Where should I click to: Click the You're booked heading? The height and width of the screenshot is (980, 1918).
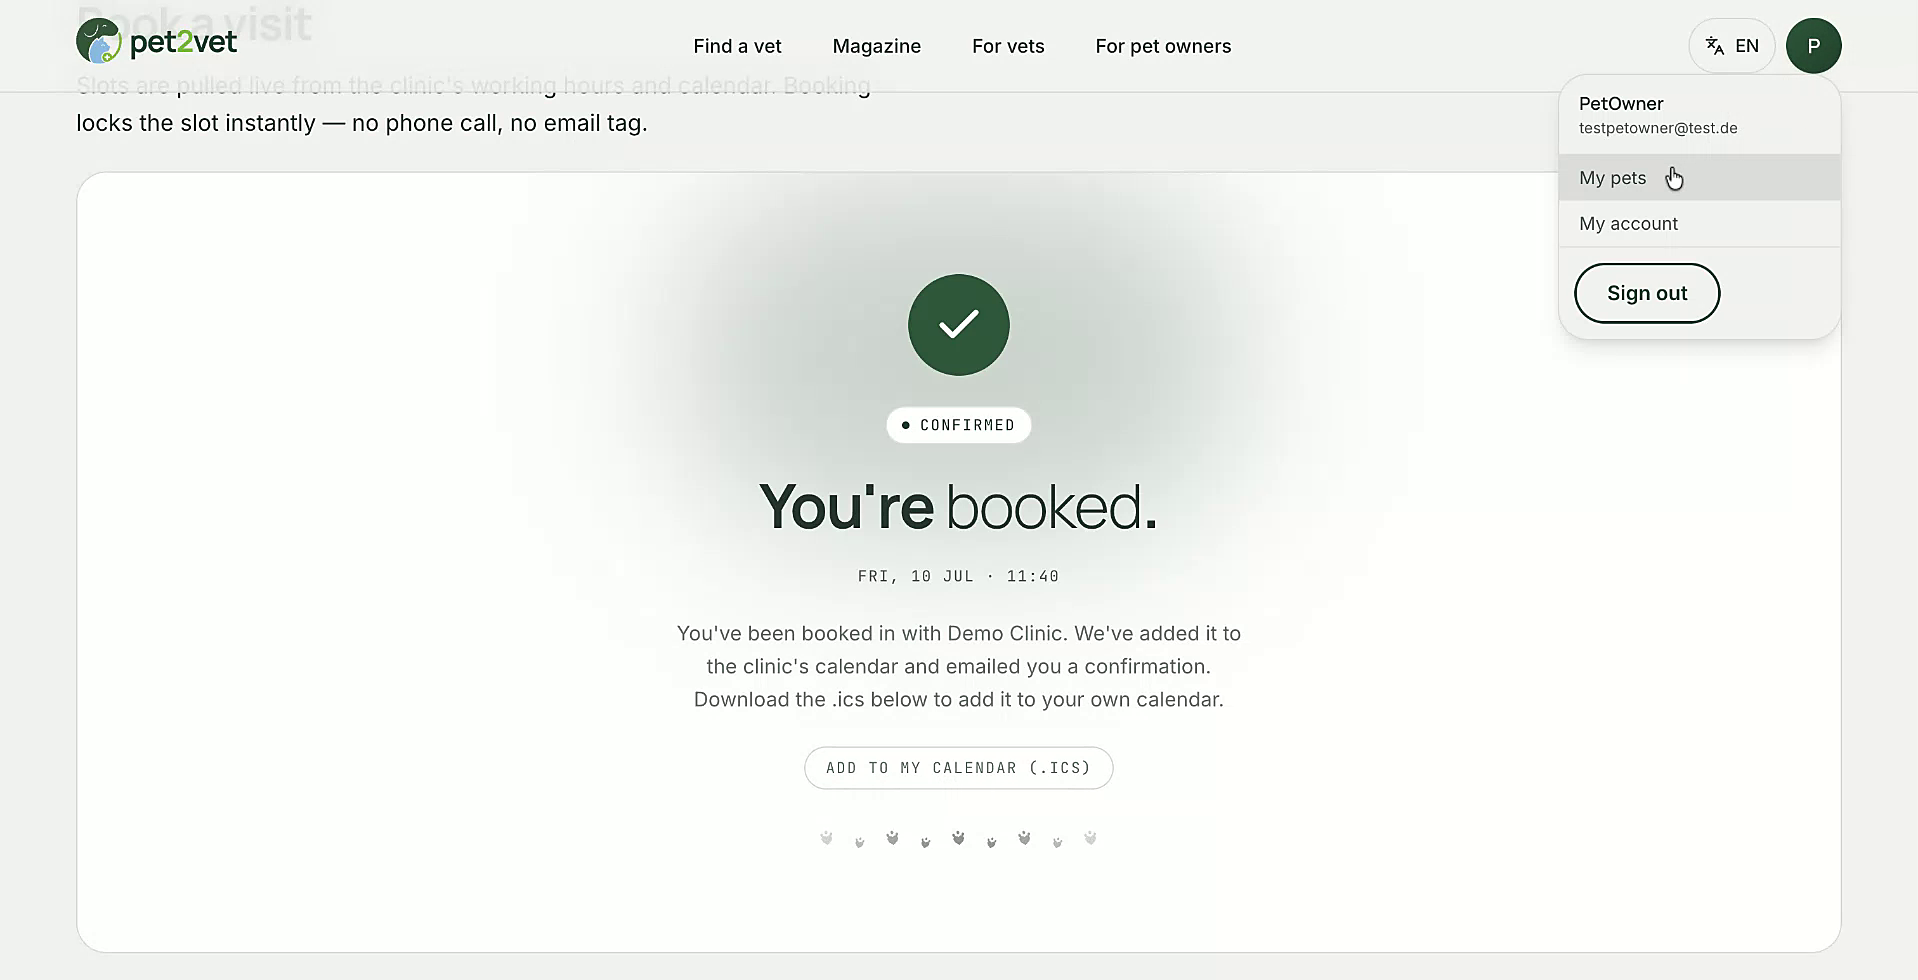click(958, 506)
